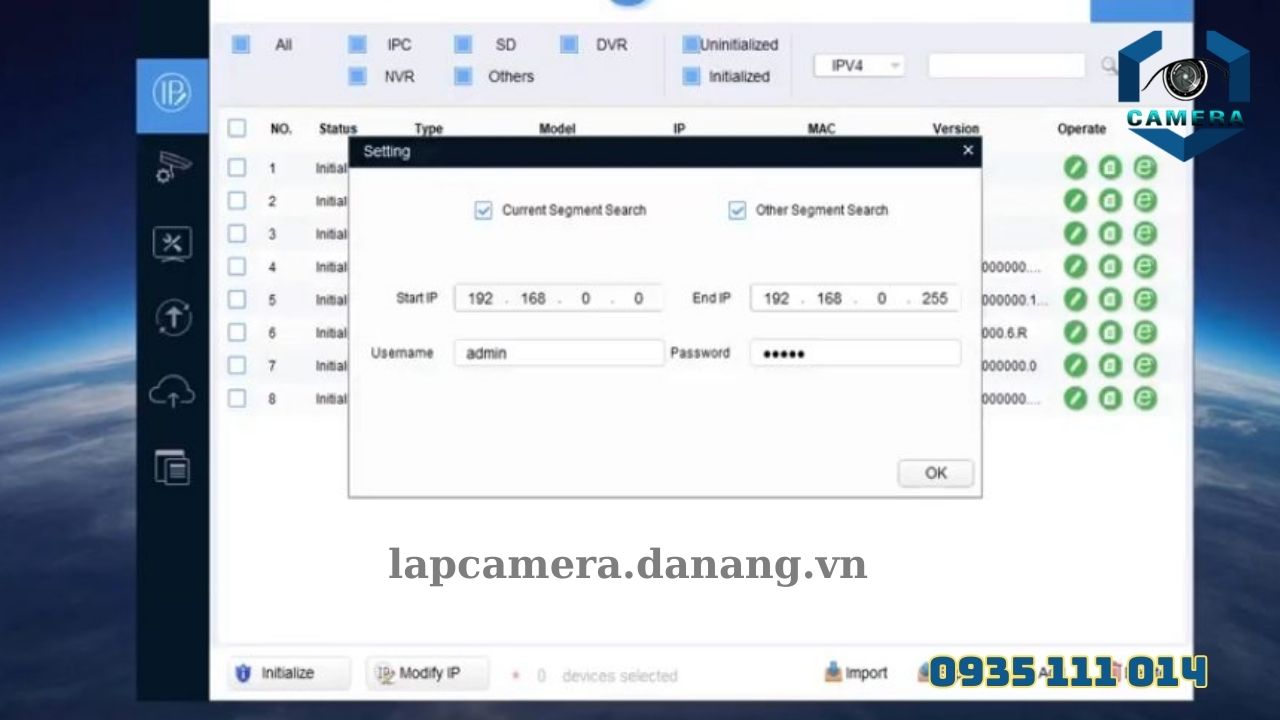Launch browser icon for device 3

1142,233
